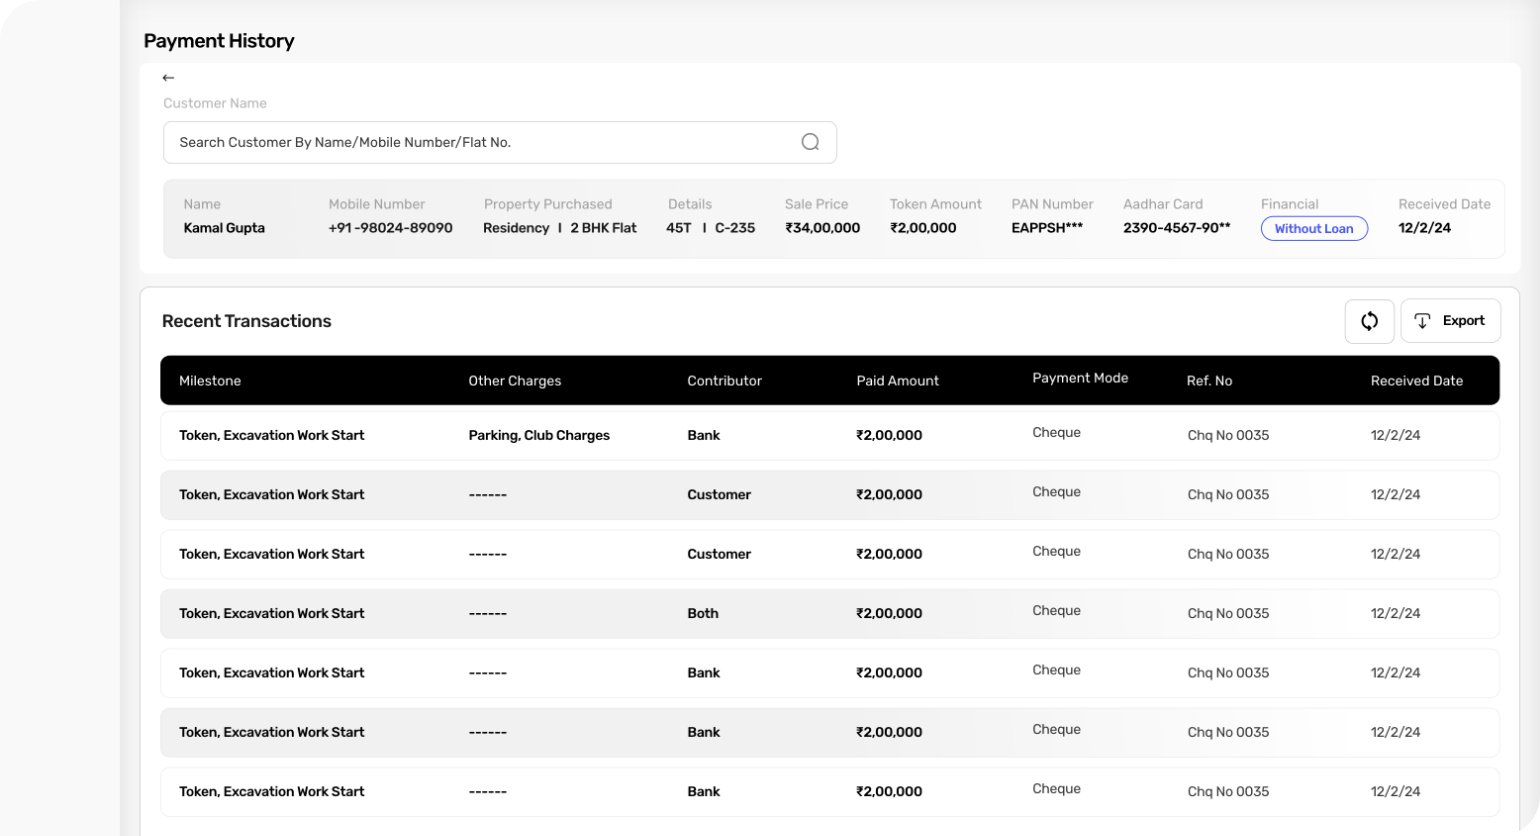Click Residency 2 BHK Flat text
Screen dimensions: 1540x836
(560, 228)
